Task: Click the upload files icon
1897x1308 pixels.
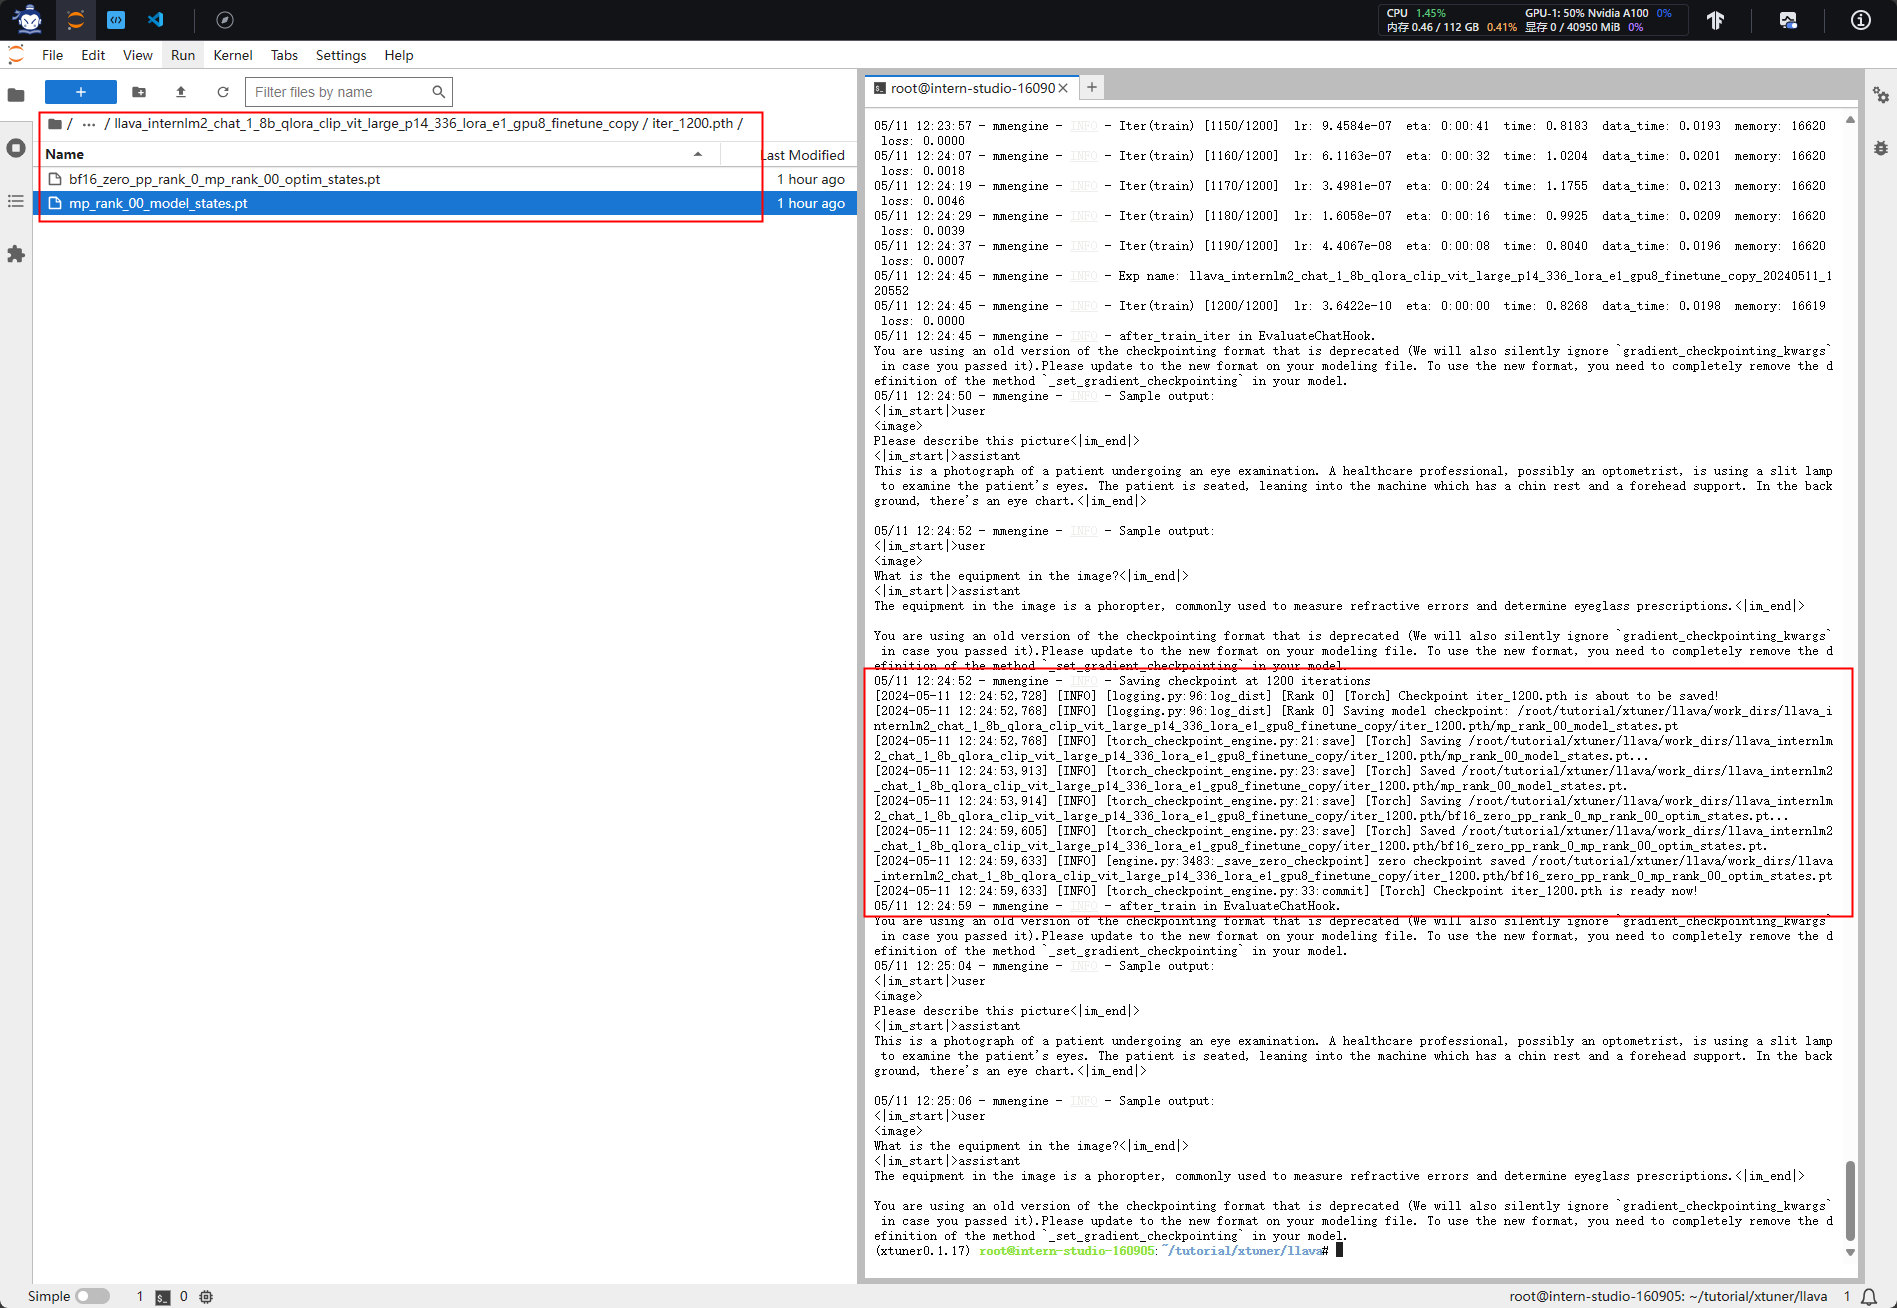Action: pos(181,92)
